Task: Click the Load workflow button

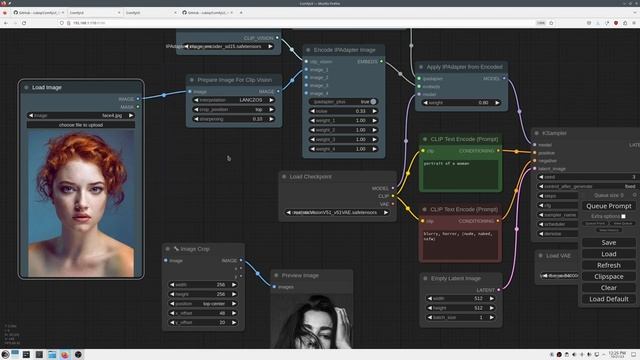Action: point(609,254)
